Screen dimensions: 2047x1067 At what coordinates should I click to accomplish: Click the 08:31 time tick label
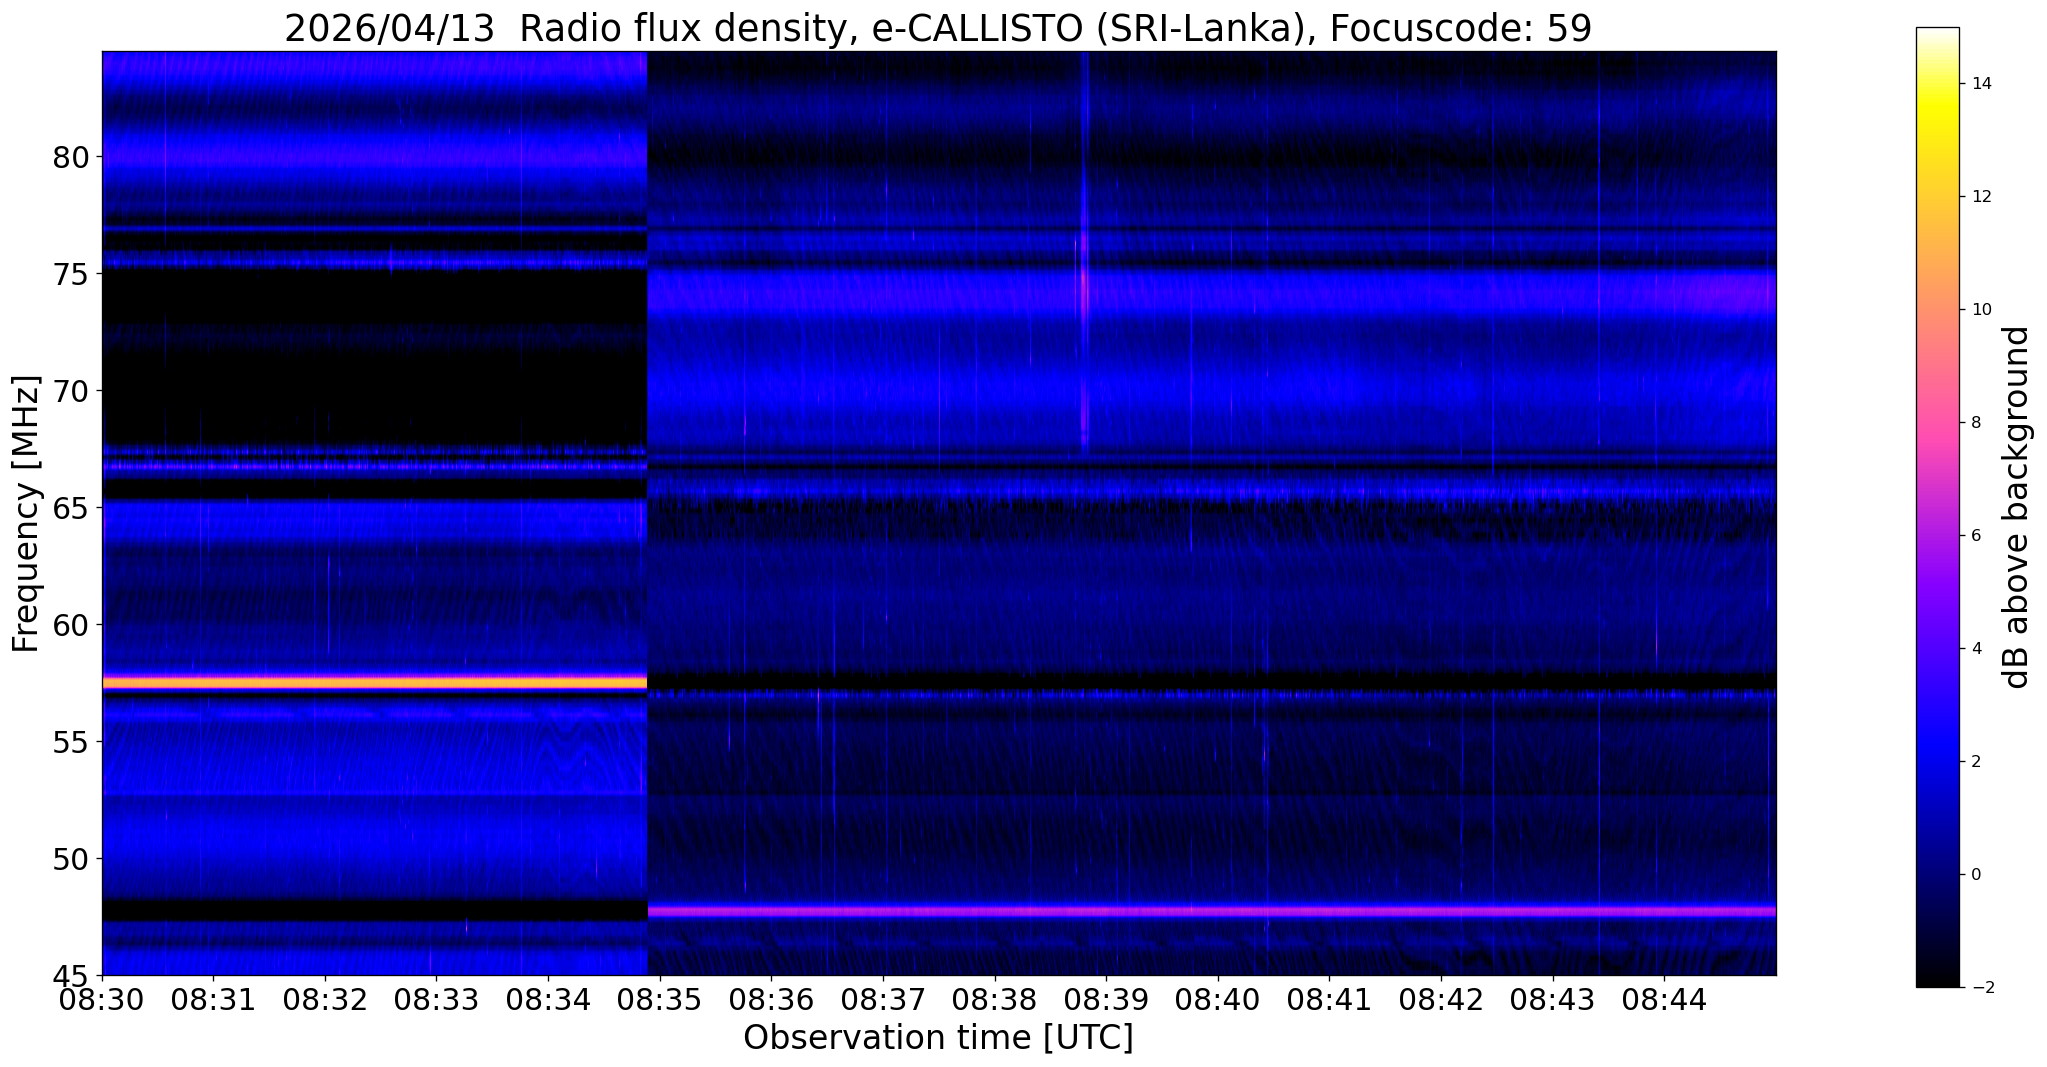(x=212, y=999)
